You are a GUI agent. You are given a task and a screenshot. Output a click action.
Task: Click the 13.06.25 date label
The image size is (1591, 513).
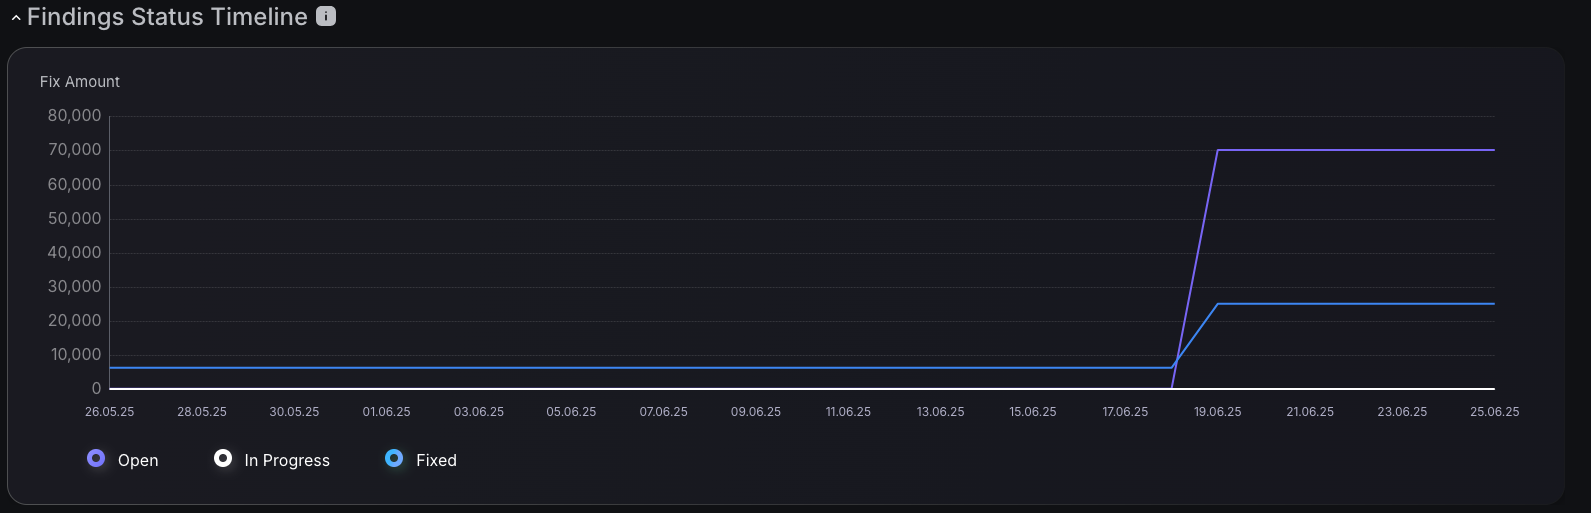tap(941, 412)
